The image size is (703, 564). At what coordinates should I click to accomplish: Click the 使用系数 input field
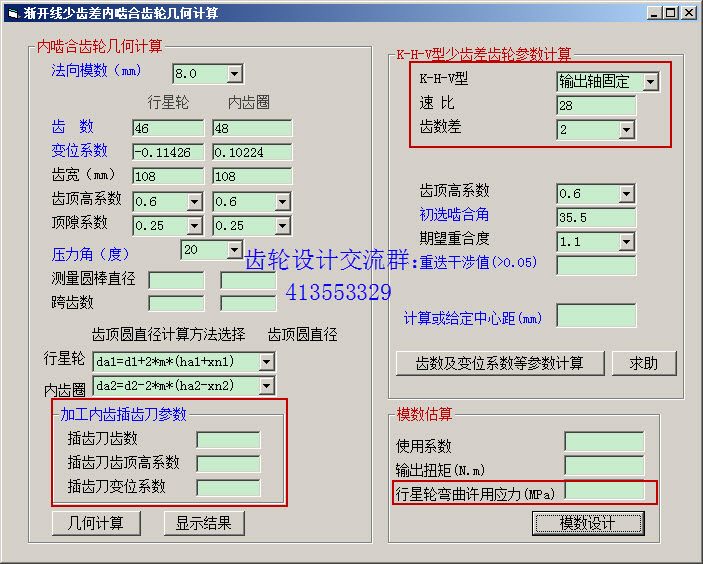coord(604,442)
